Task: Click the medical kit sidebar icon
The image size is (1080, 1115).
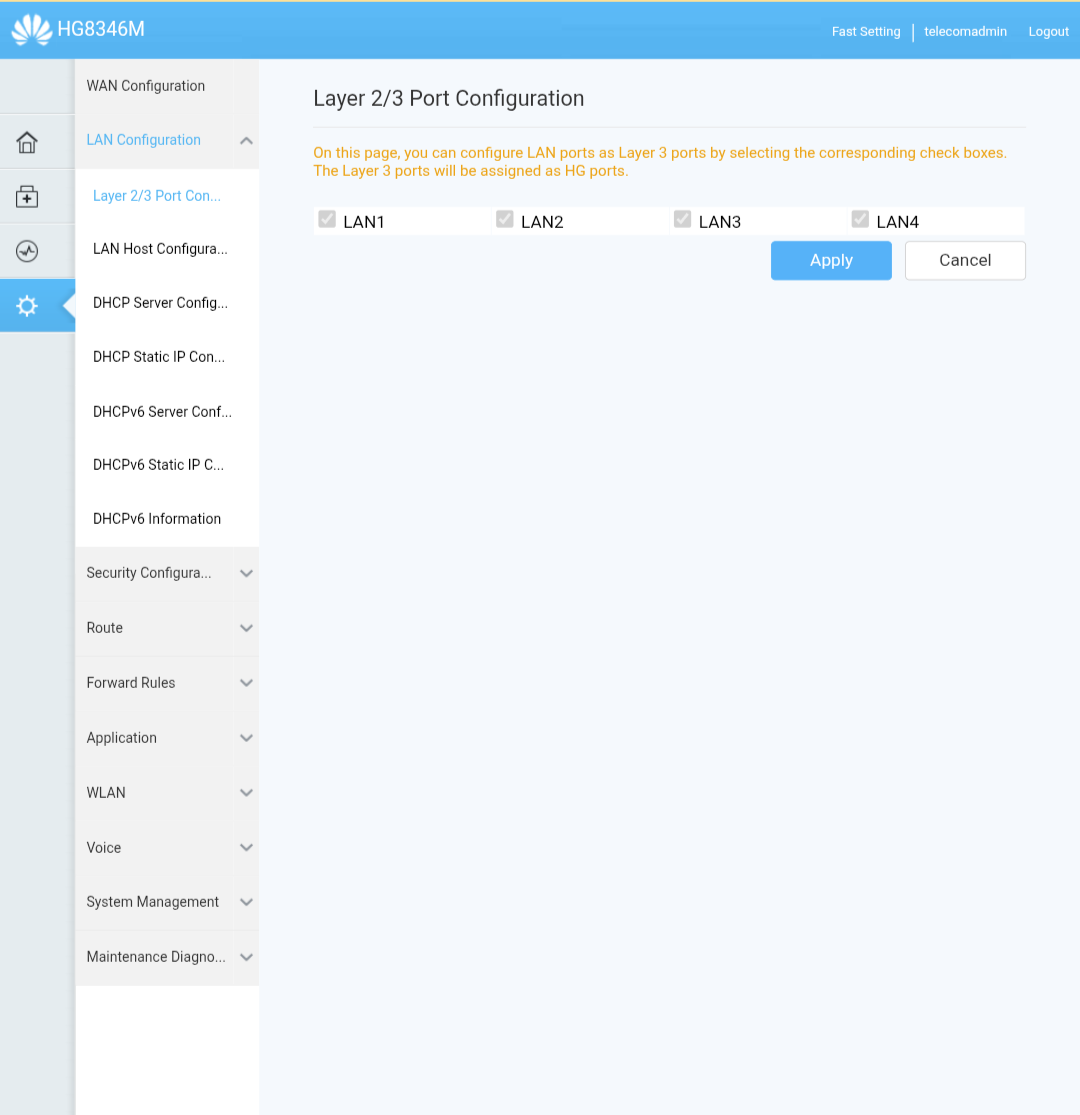Action: coord(27,196)
